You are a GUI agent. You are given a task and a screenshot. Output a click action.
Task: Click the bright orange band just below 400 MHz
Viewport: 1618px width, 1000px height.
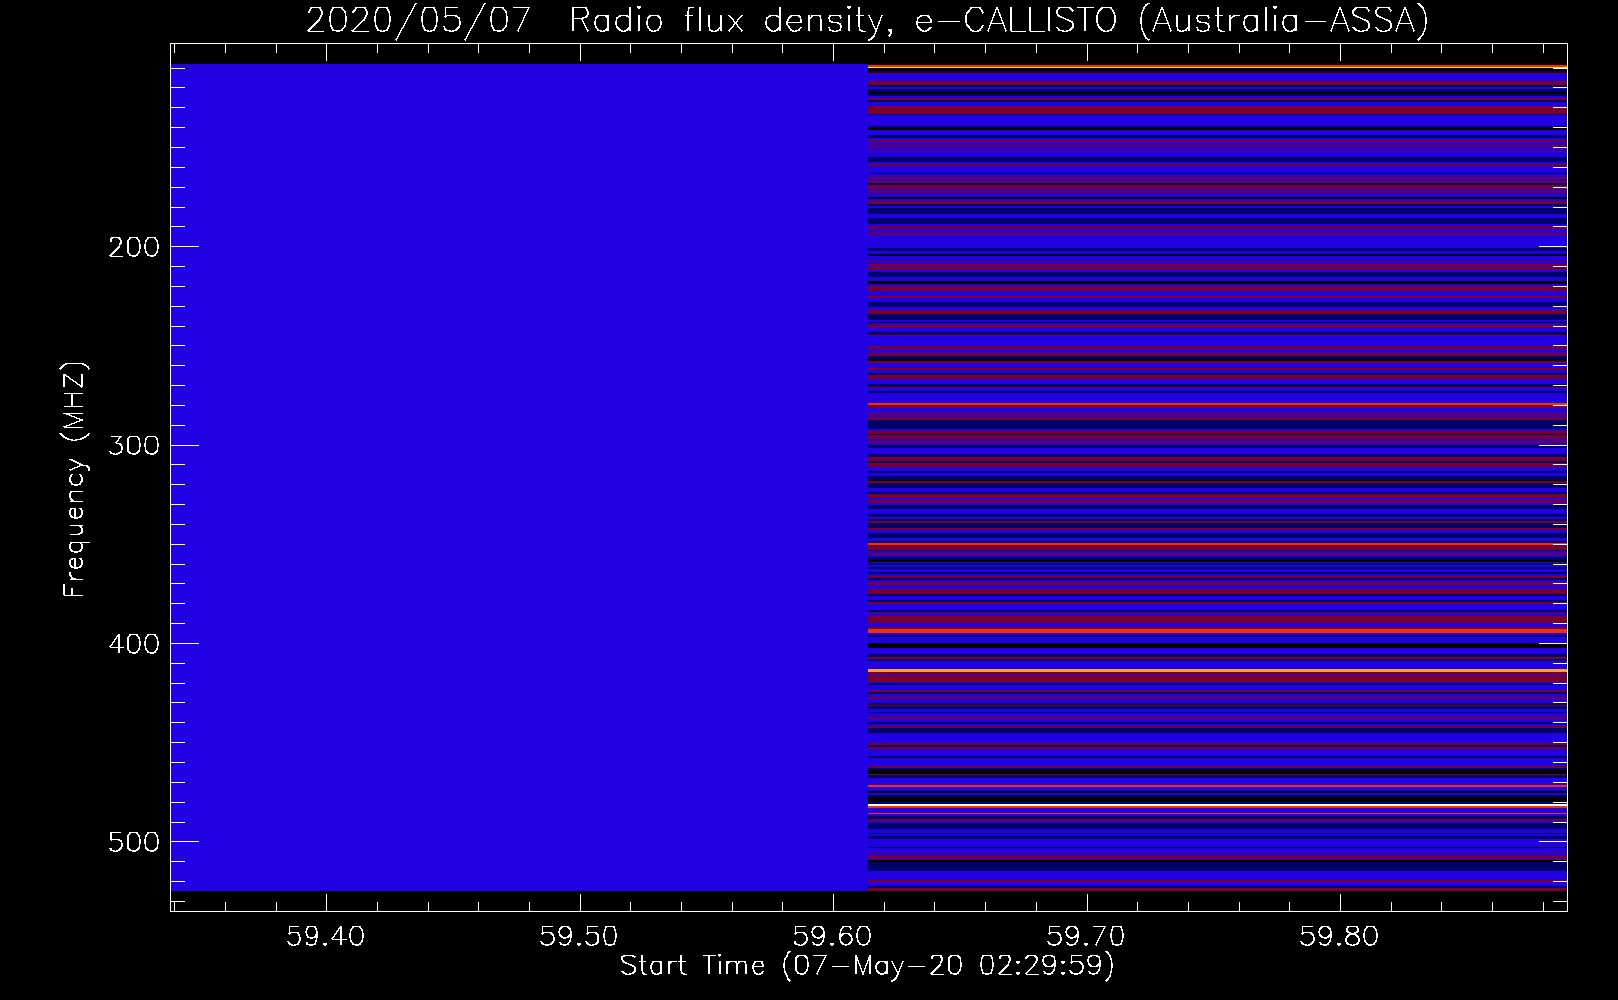[x=1217, y=631]
